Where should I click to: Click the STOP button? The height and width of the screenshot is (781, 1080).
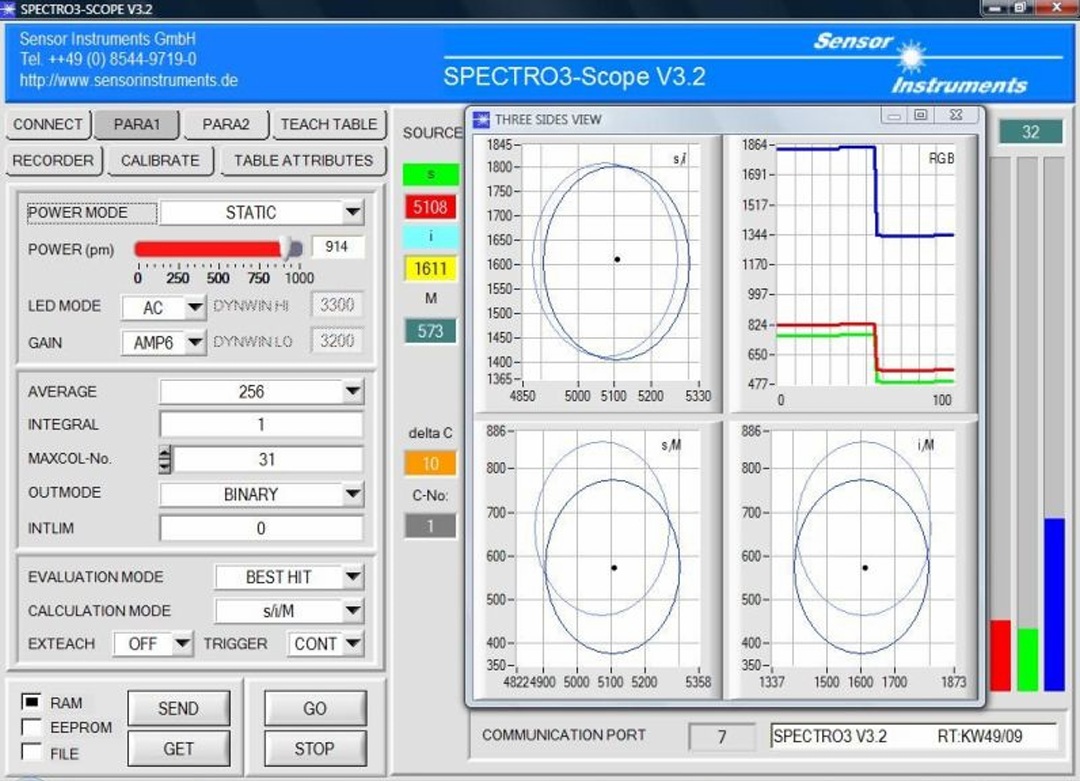click(315, 748)
